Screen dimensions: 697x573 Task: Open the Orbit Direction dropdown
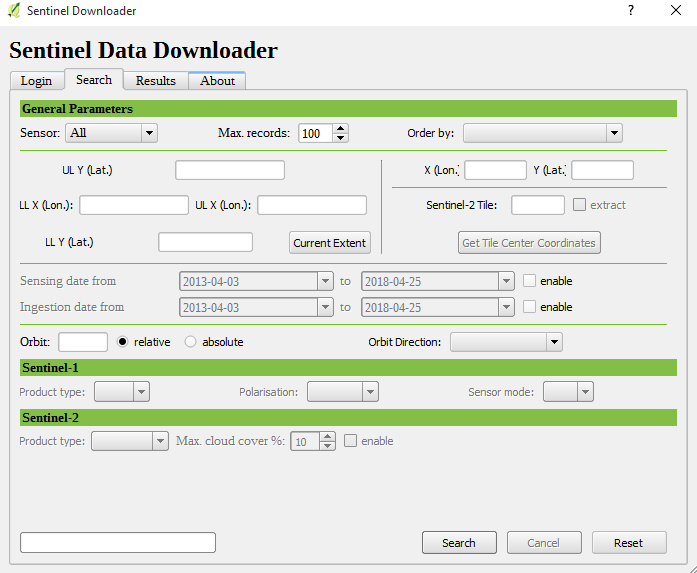tap(506, 342)
